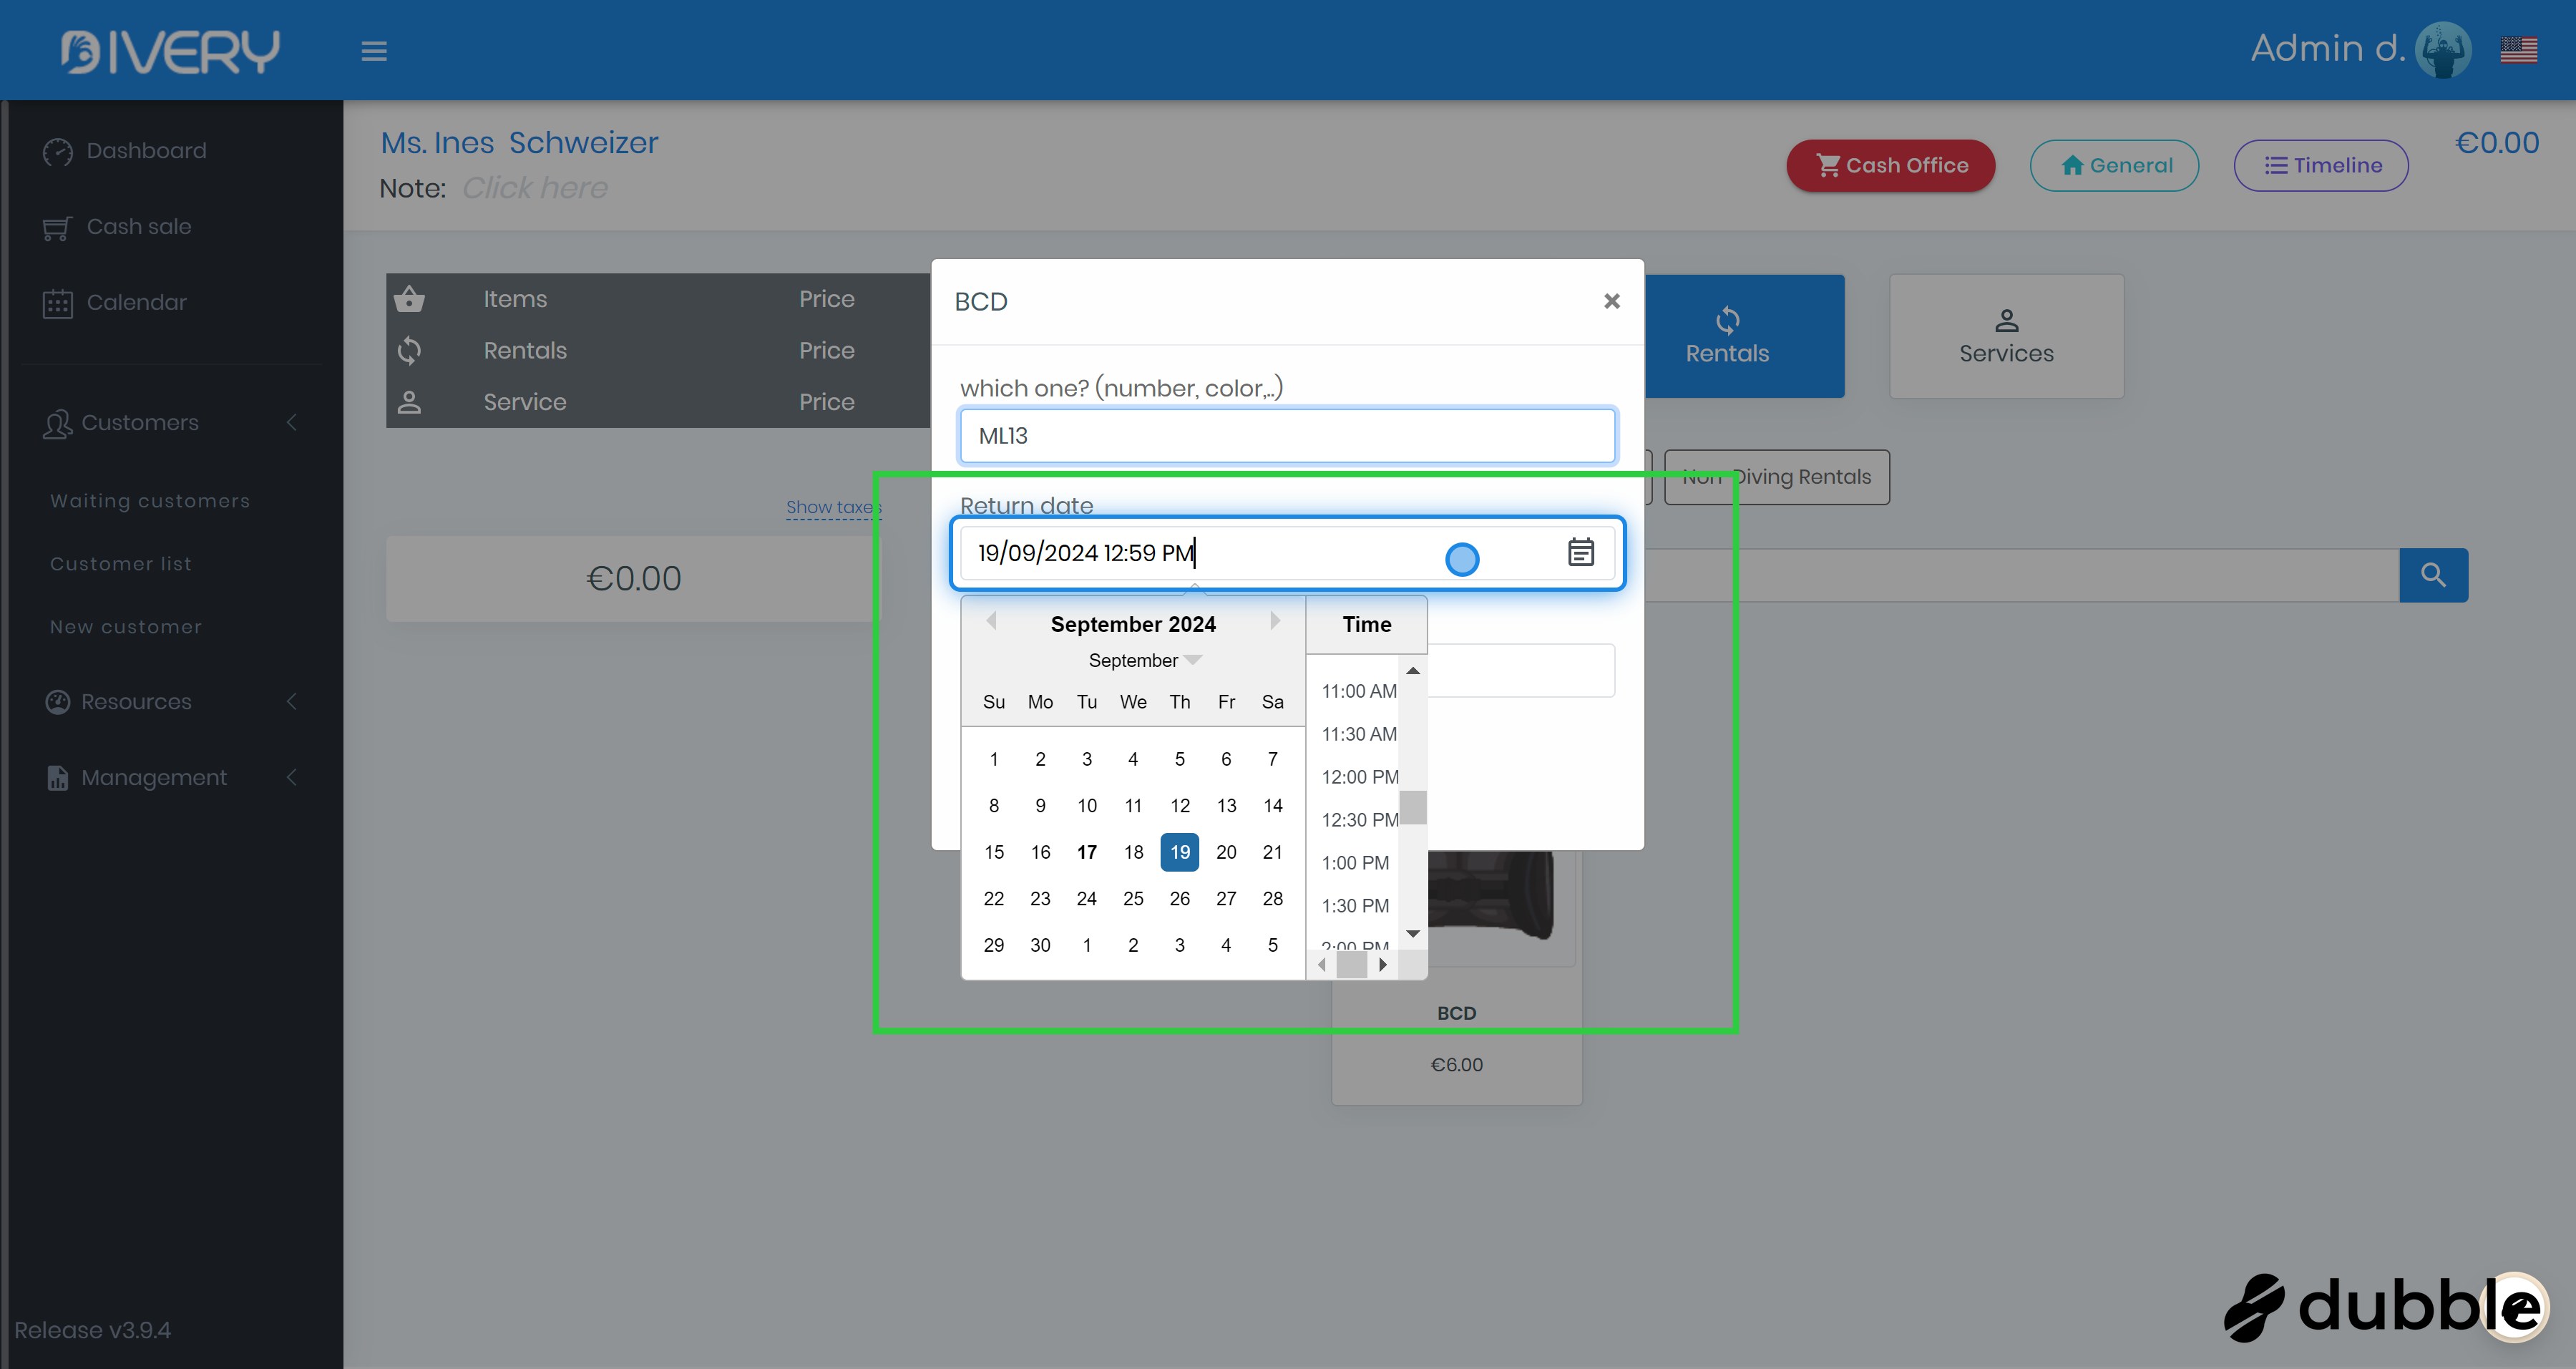Close the BCD dialog
This screenshot has height=1369, width=2576.
tap(1611, 301)
